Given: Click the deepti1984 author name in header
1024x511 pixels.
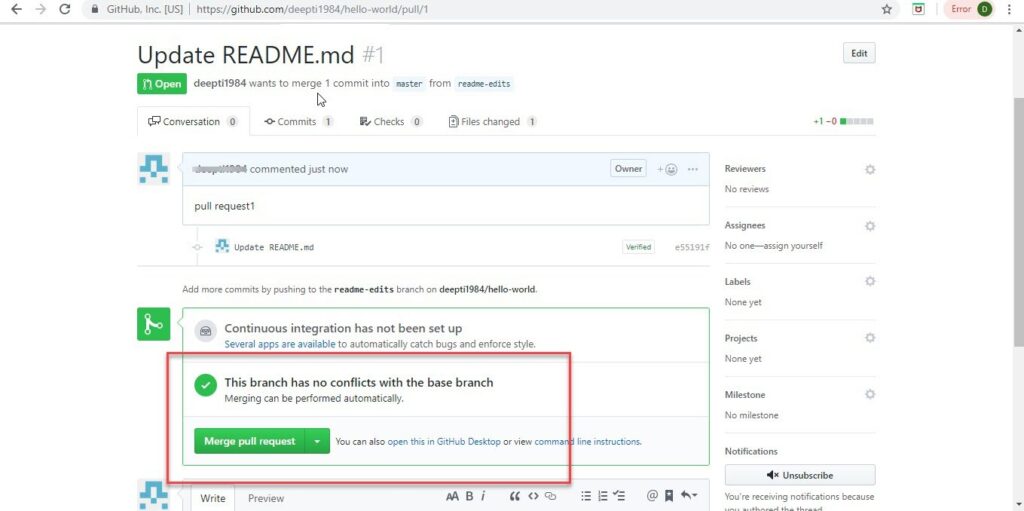Looking at the screenshot, I should coord(219,84).
